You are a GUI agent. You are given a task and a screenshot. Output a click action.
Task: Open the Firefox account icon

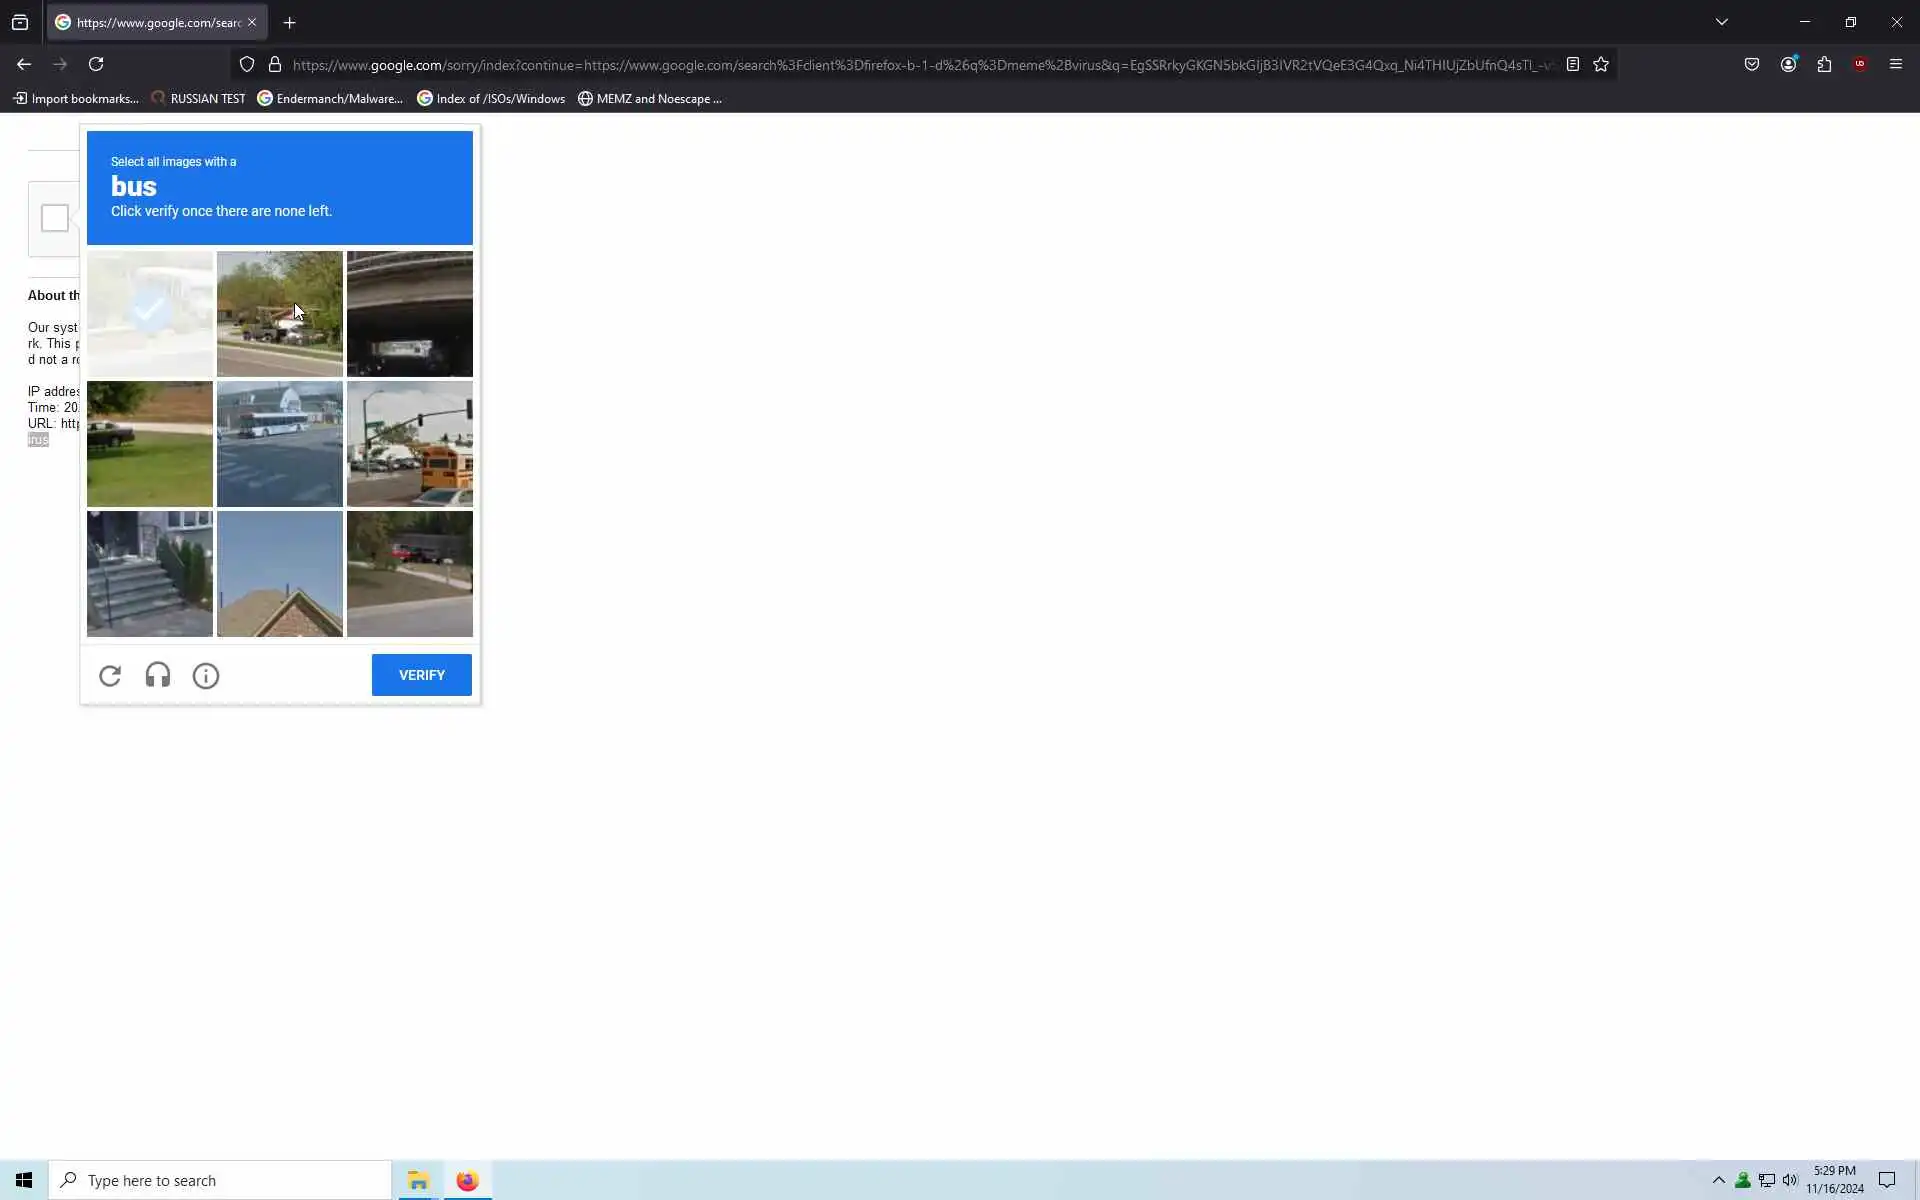coord(1788,64)
